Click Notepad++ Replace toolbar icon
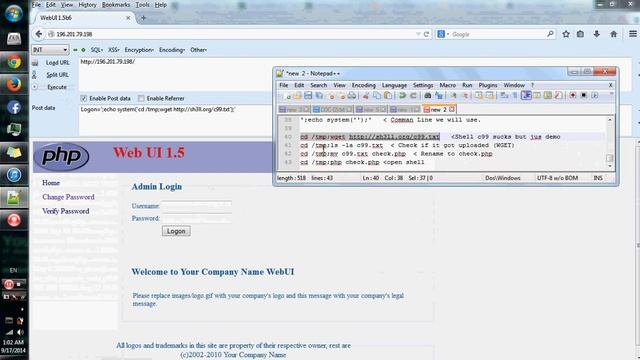The image size is (640, 360). (439, 96)
